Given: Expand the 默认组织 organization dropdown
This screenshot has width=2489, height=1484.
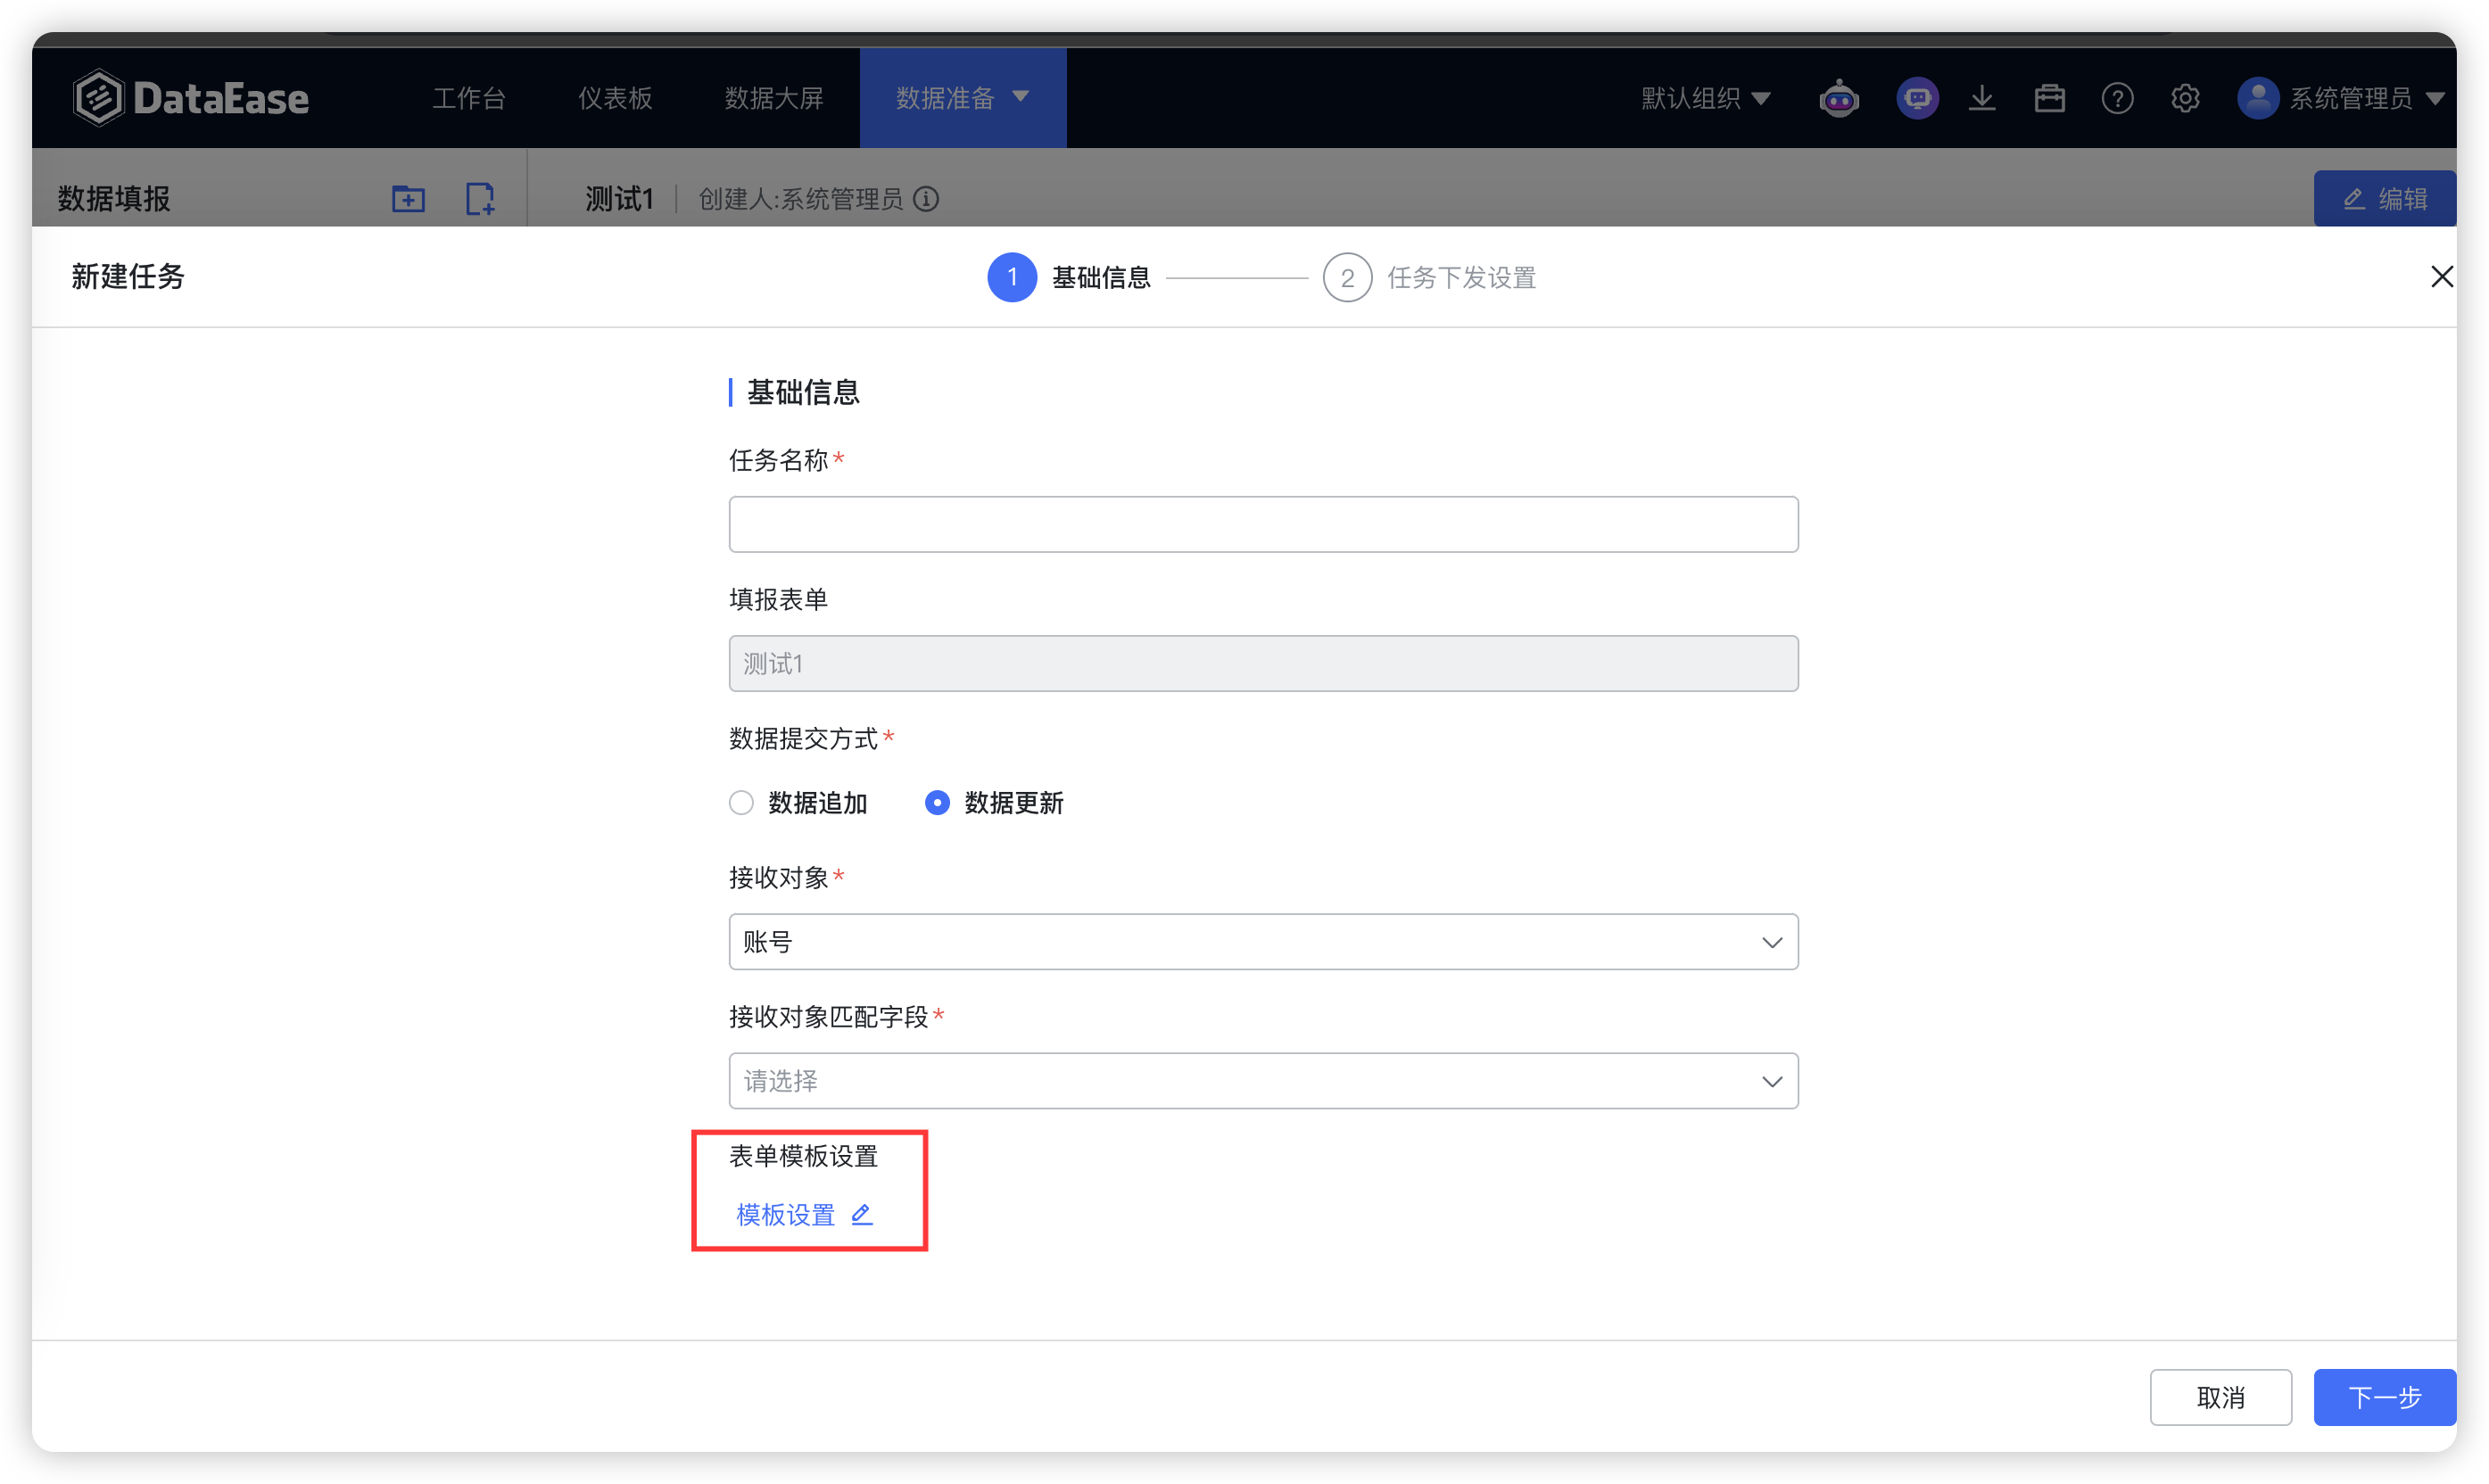Looking at the screenshot, I should 1705,98.
